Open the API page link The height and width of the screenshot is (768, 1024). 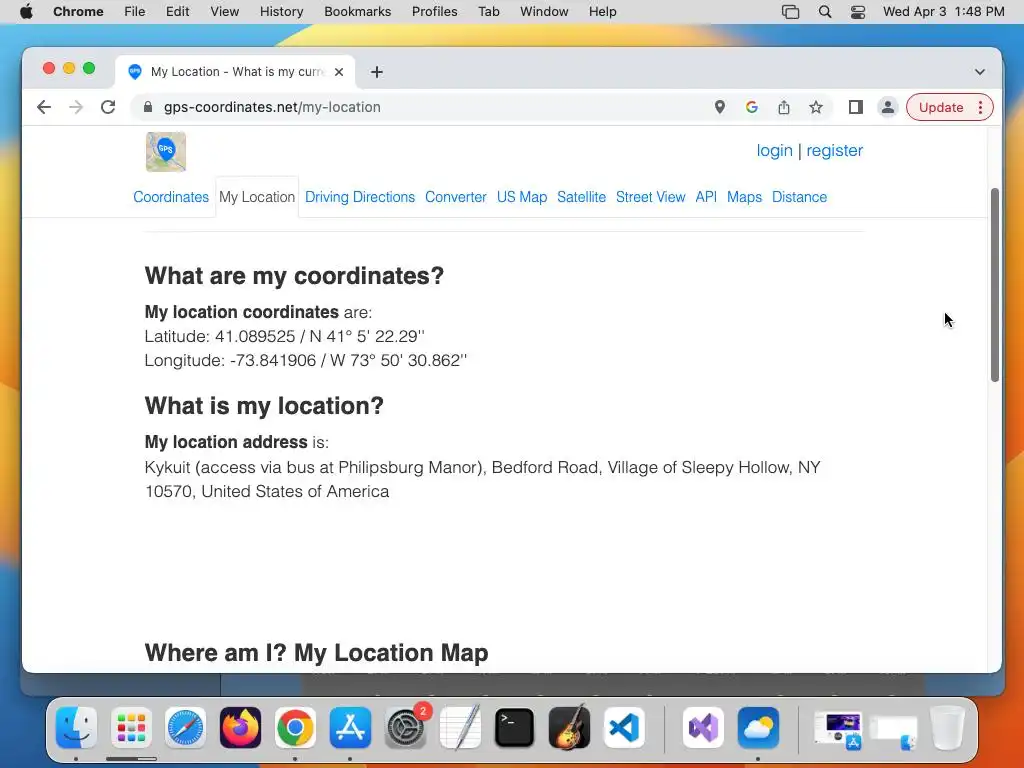706,197
